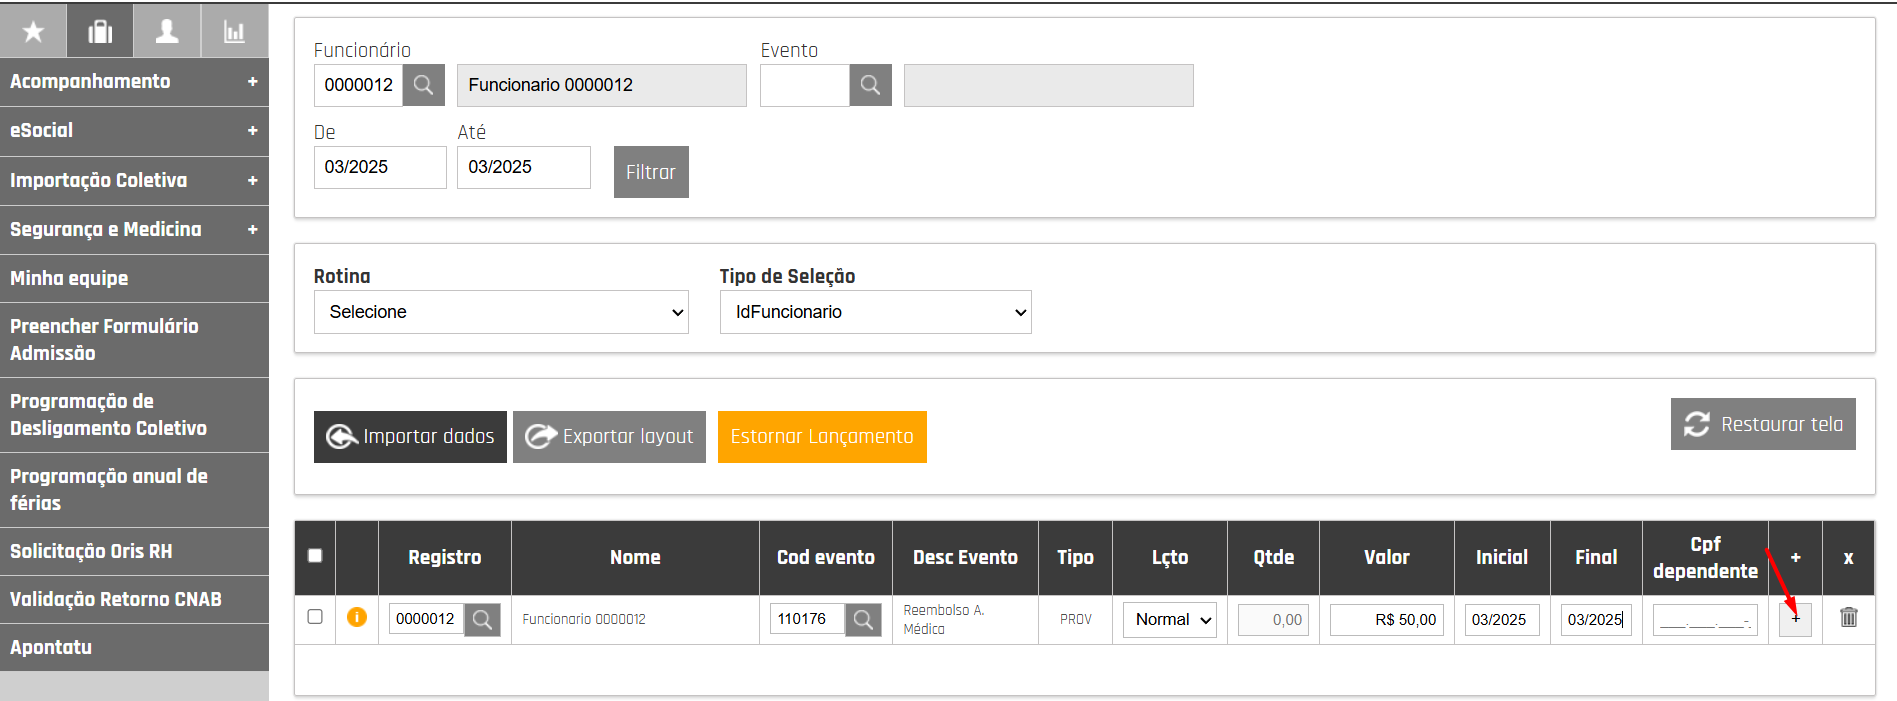Delete row using the trash icon
This screenshot has height=701, width=1897.
pyautogui.click(x=1848, y=618)
